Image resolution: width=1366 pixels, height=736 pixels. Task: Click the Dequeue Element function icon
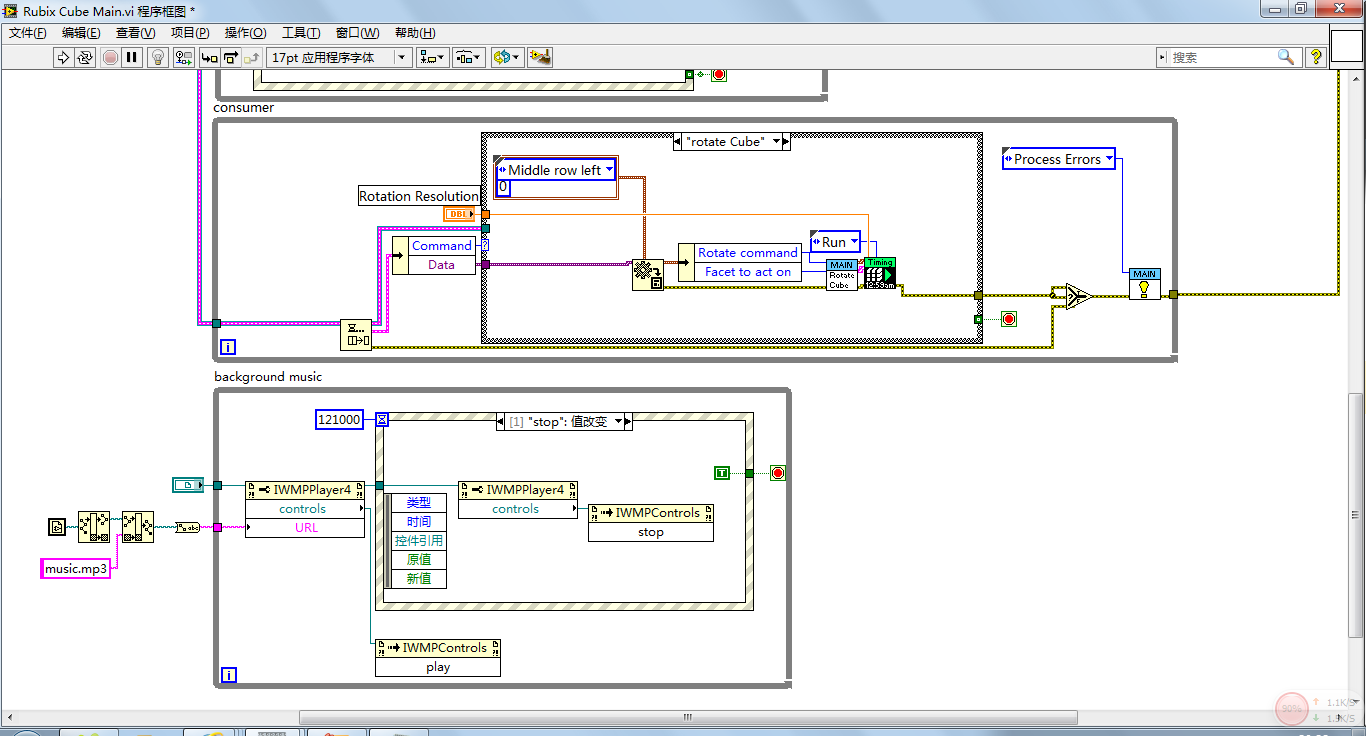pos(355,334)
